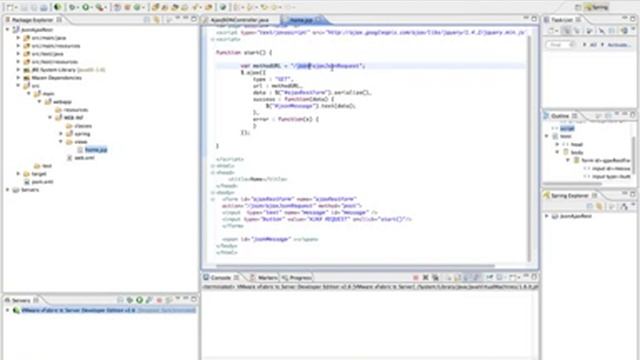The image size is (640, 360).
Task: Click the Debug bug toolbar icon
Action: pyautogui.click(x=72, y=7)
